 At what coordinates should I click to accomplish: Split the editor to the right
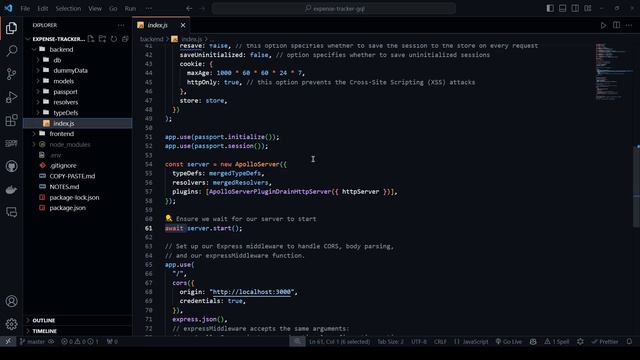616,25
